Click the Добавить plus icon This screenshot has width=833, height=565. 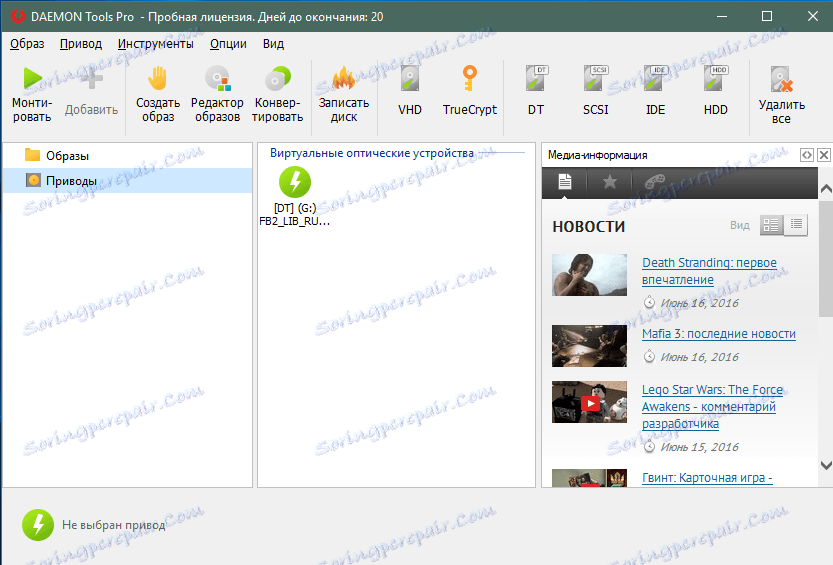91,79
